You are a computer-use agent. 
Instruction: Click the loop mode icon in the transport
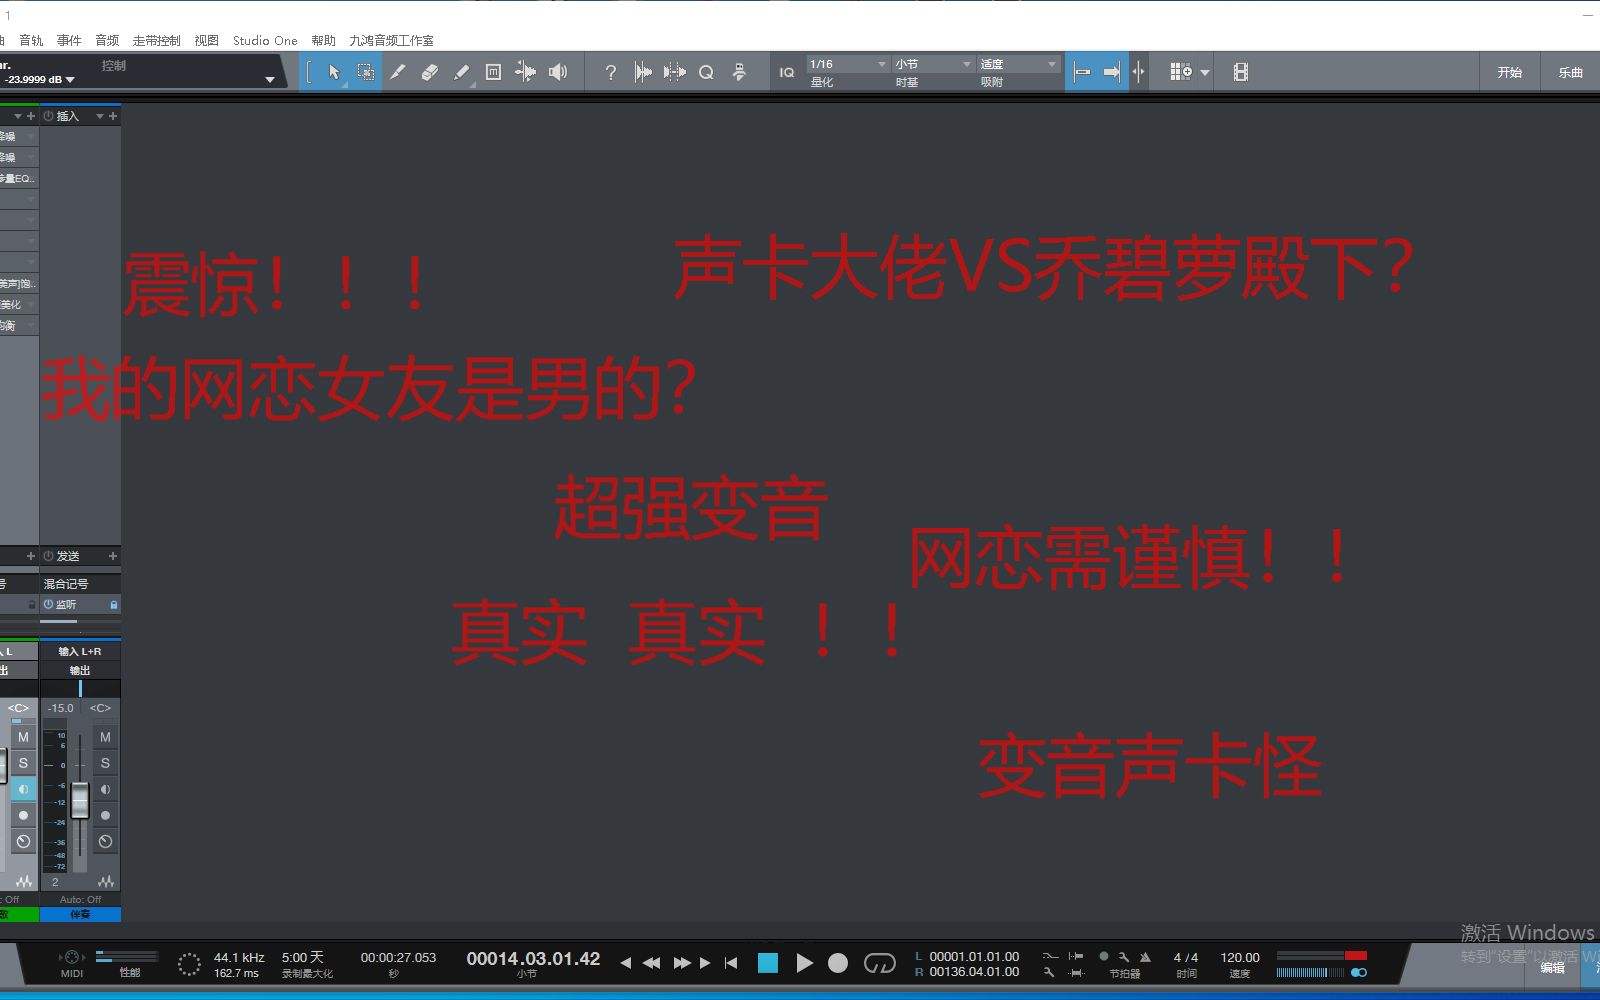point(880,962)
